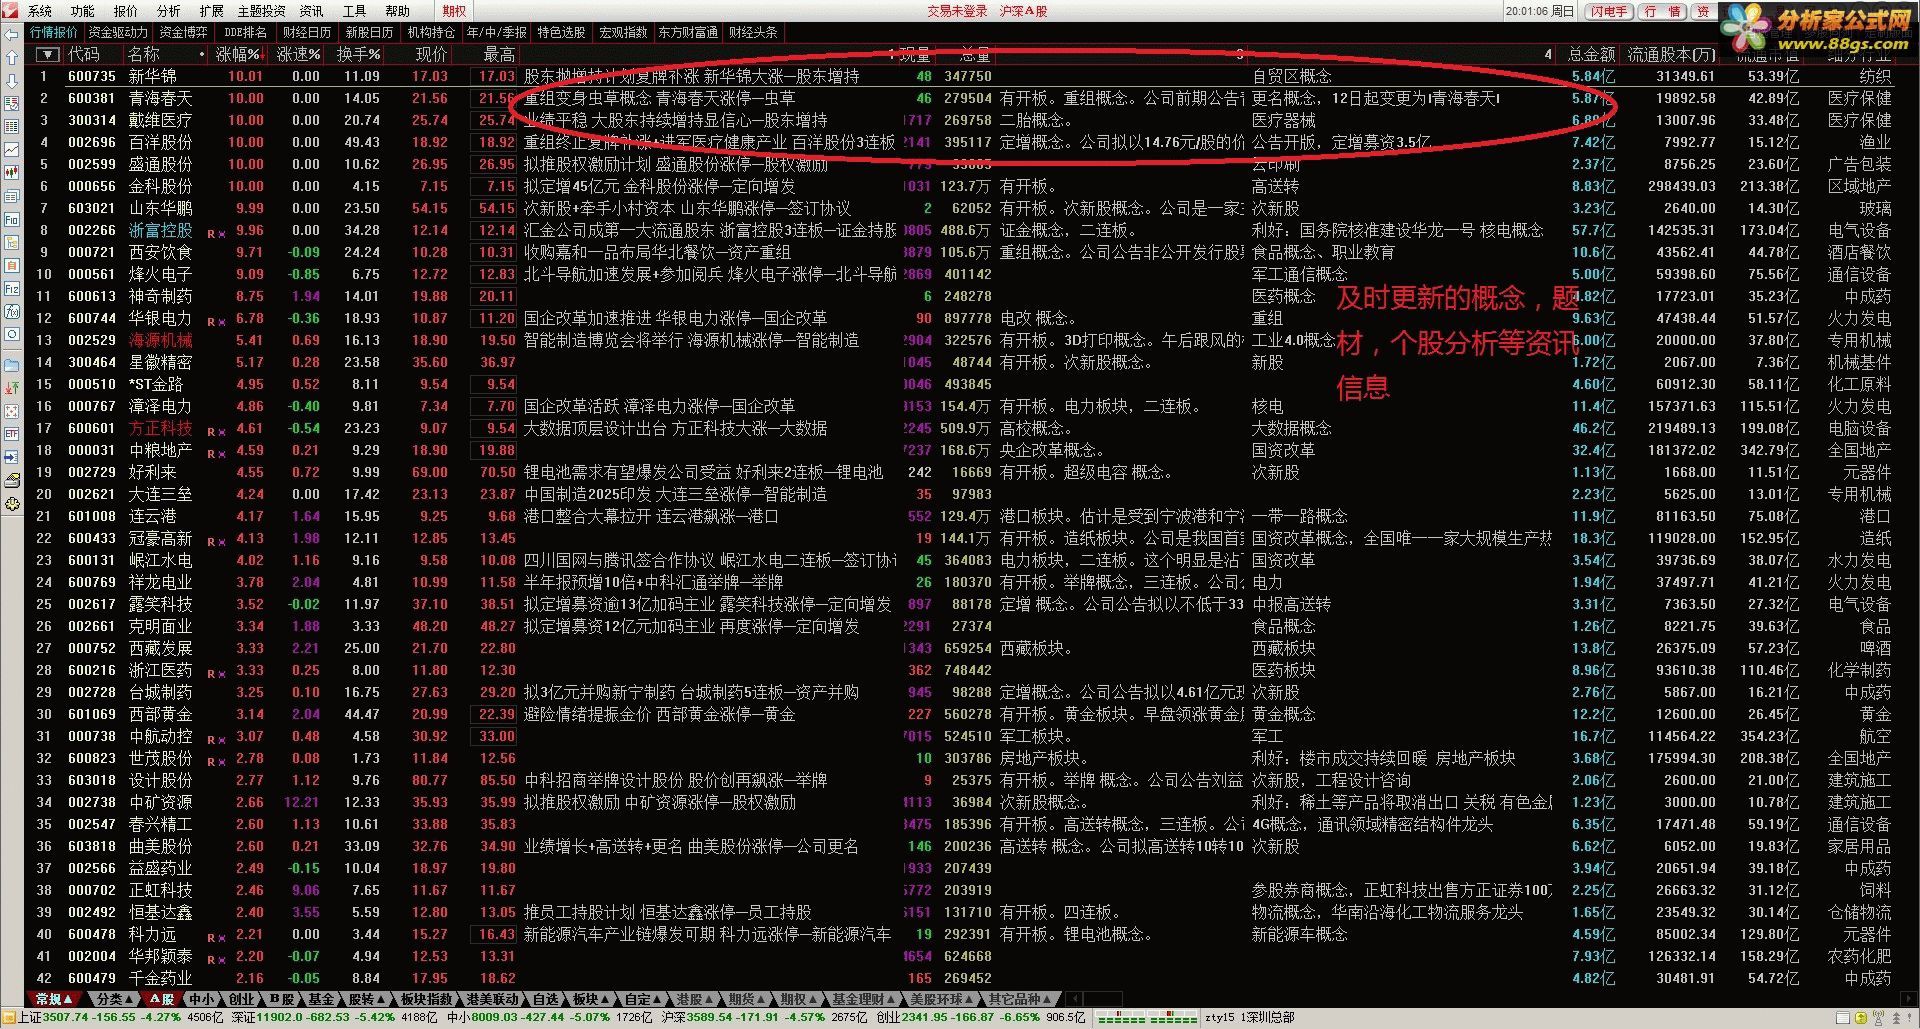The width and height of the screenshot is (1920, 1029).
Task: Select the 板块指数 bottom tab
Action: 426,999
